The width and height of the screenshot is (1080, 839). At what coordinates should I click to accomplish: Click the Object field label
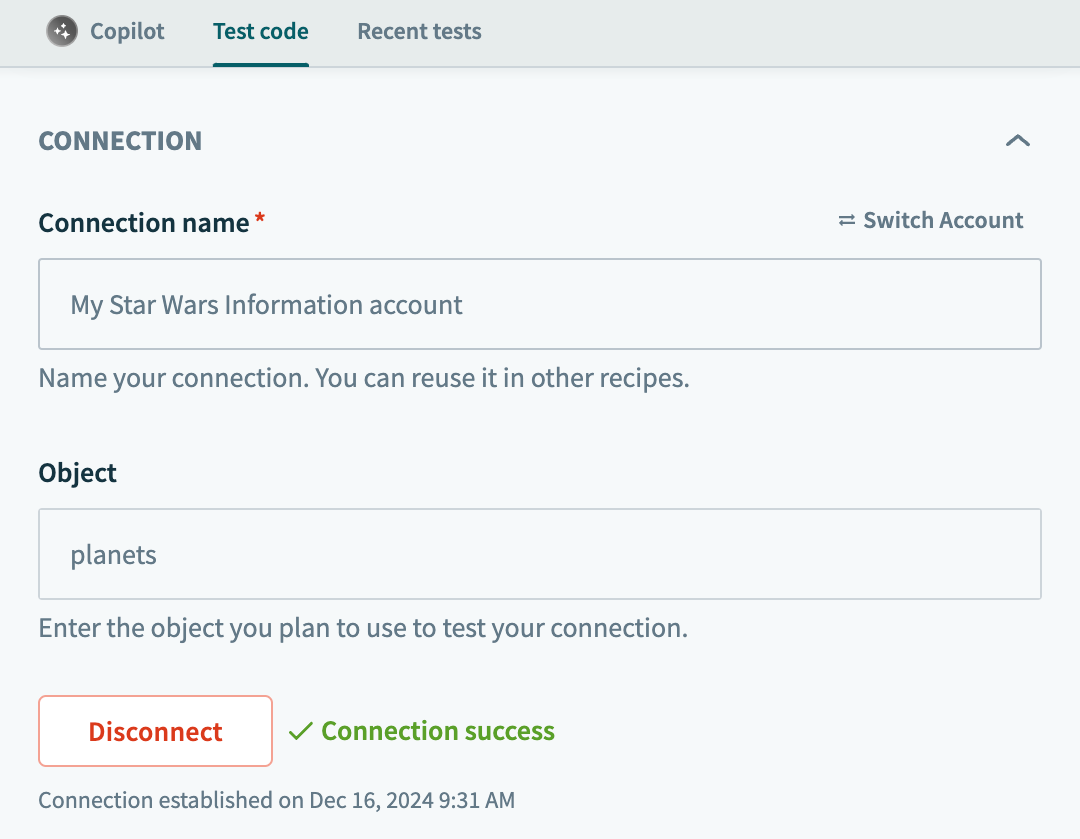[78, 472]
